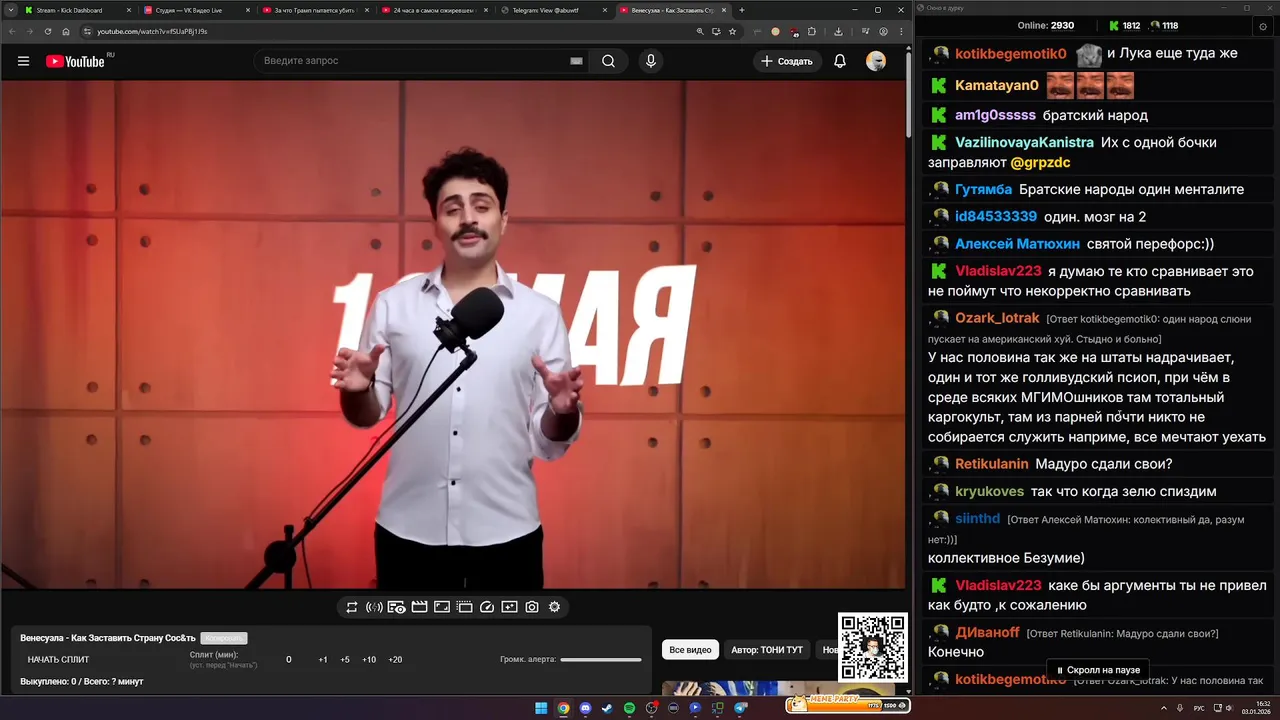
Task: Click the playback speed gauge icon
Action: pyautogui.click(x=487, y=607)
